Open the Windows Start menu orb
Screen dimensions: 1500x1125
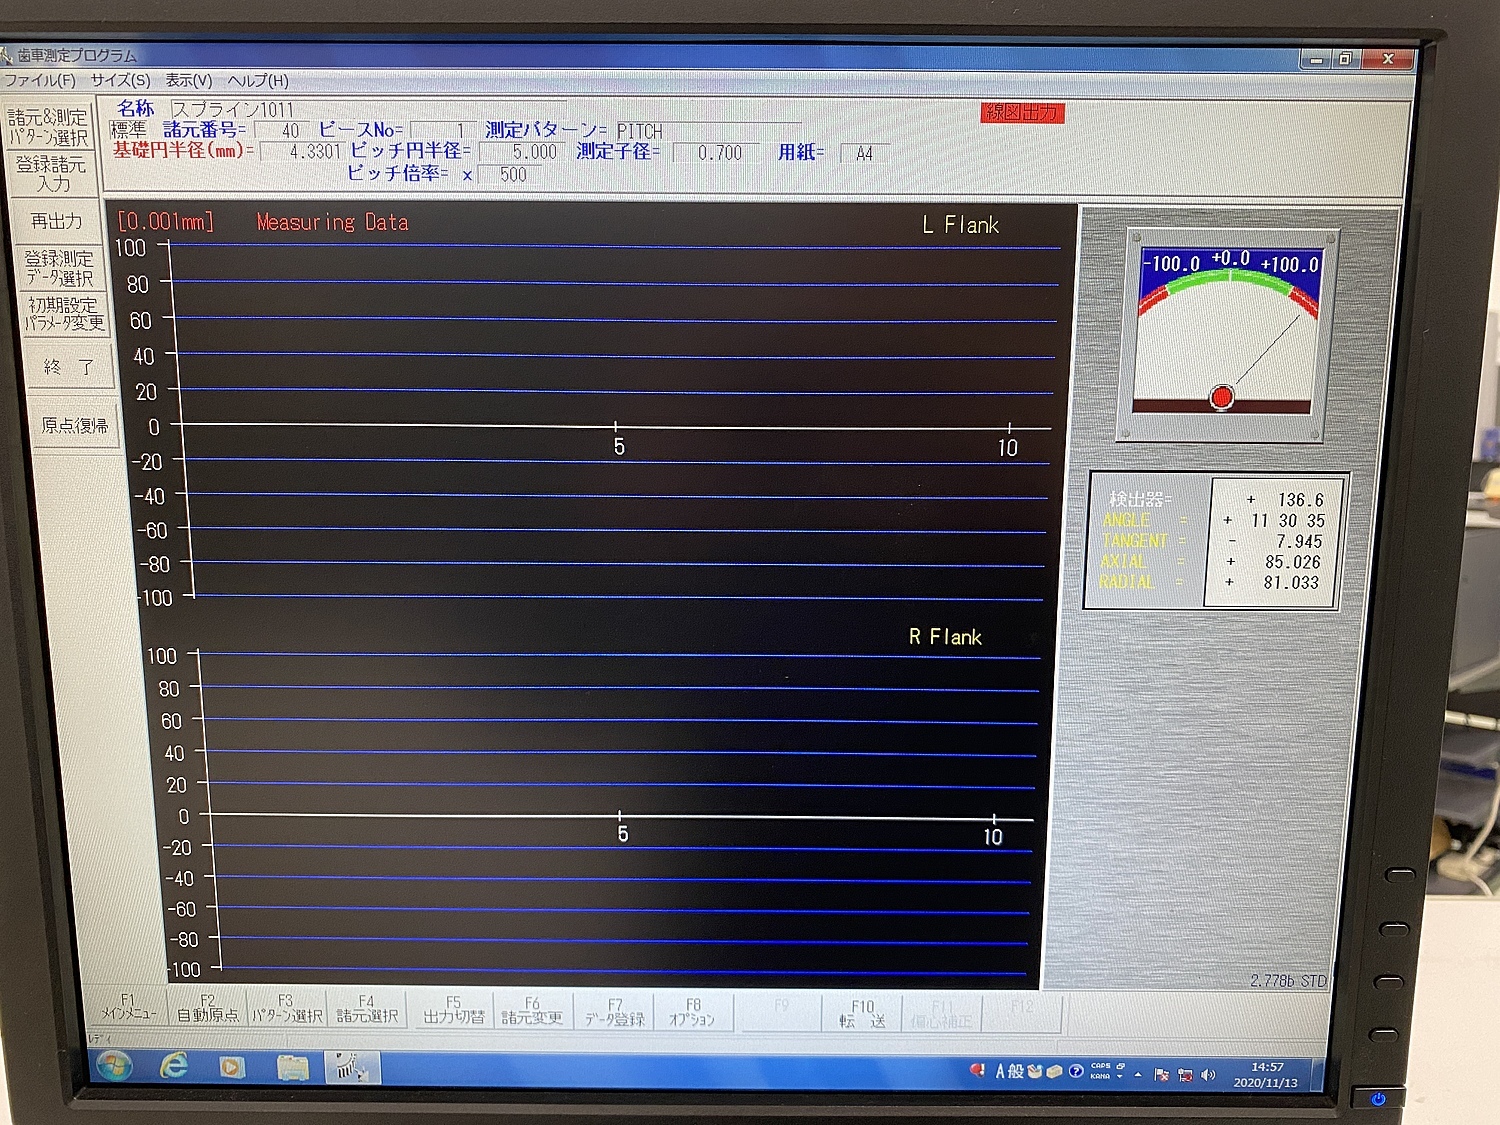click(x=113, y=1066)
